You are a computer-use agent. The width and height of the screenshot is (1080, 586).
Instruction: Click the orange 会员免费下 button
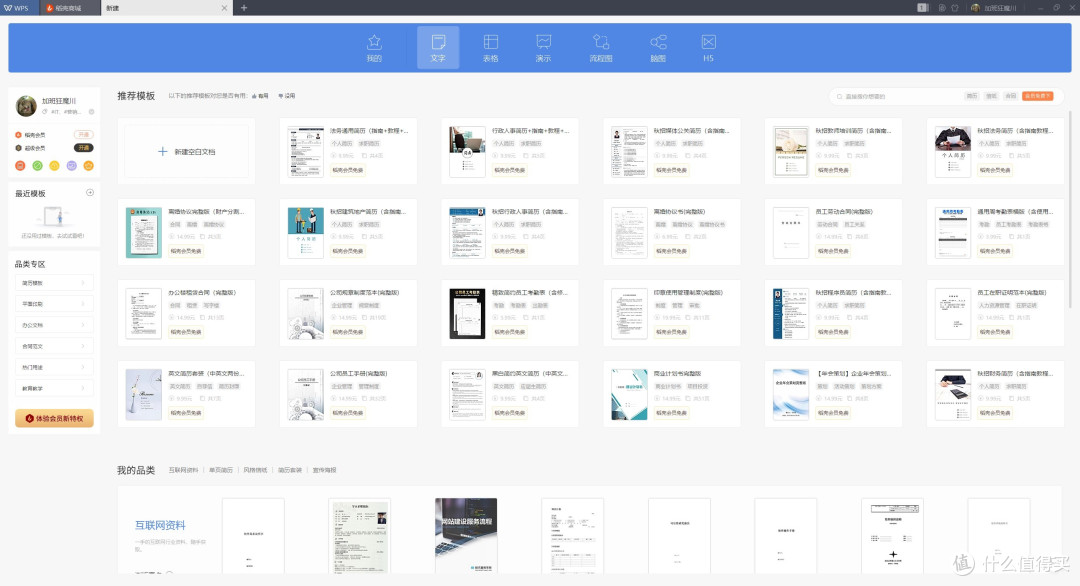pyautogui.click(x=1037, y=96)
